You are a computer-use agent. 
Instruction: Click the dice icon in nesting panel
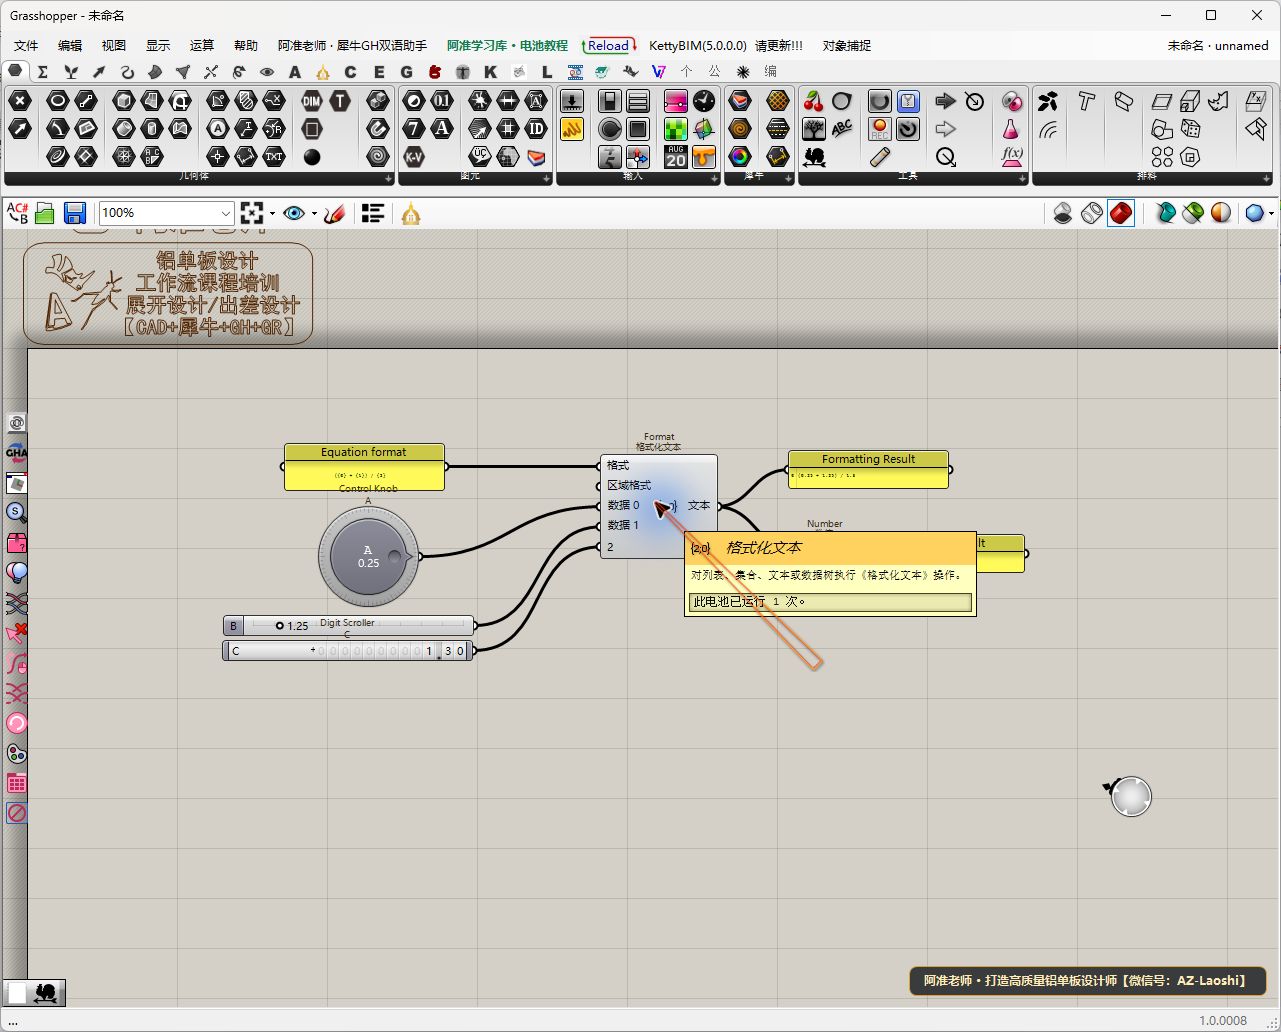point(1190,128)
